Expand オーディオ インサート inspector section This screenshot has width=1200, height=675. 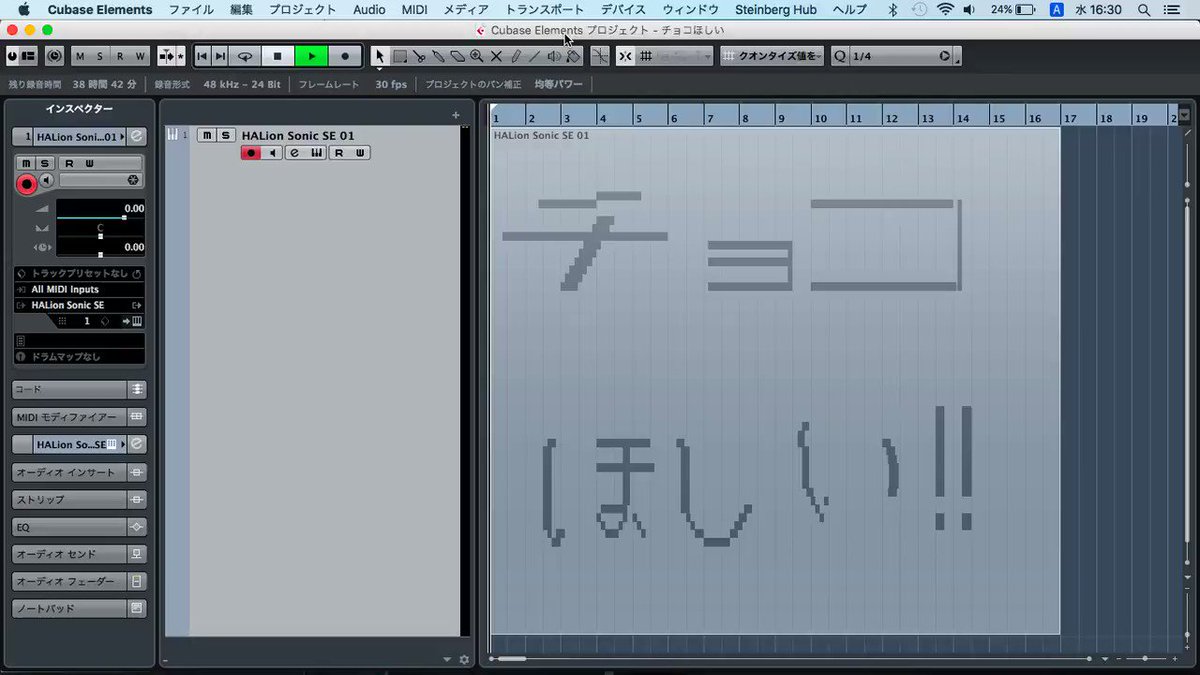[x=79, y=472]
